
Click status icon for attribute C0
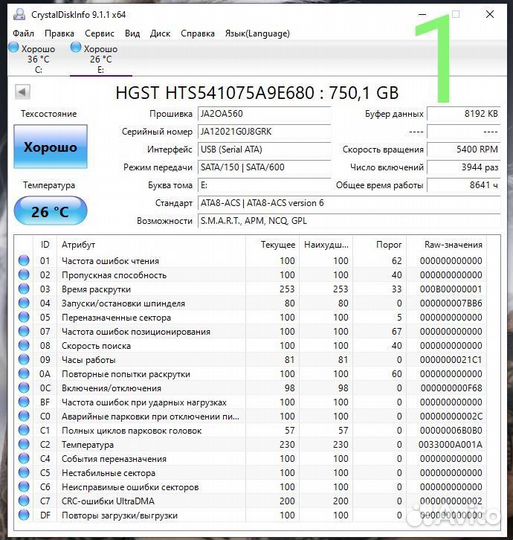point(24,416)
